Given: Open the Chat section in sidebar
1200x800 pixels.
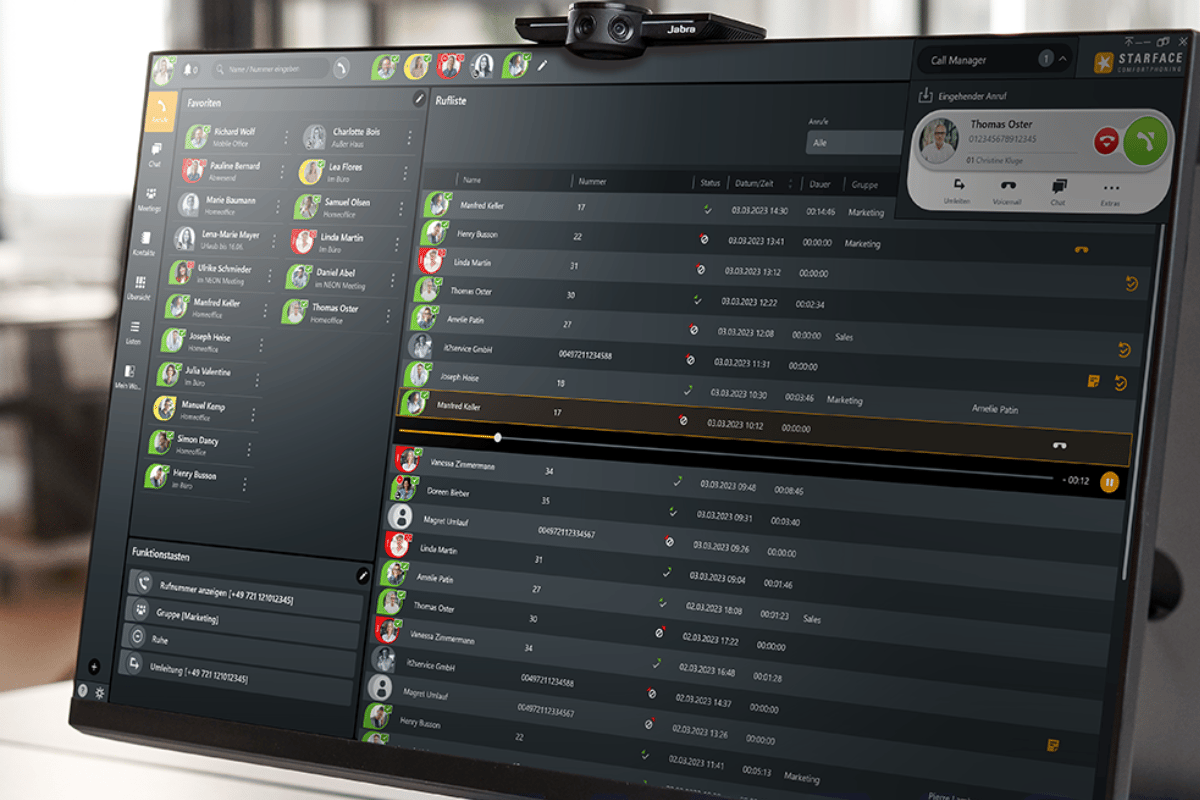Looking at the screenshot, I should 155,154.
